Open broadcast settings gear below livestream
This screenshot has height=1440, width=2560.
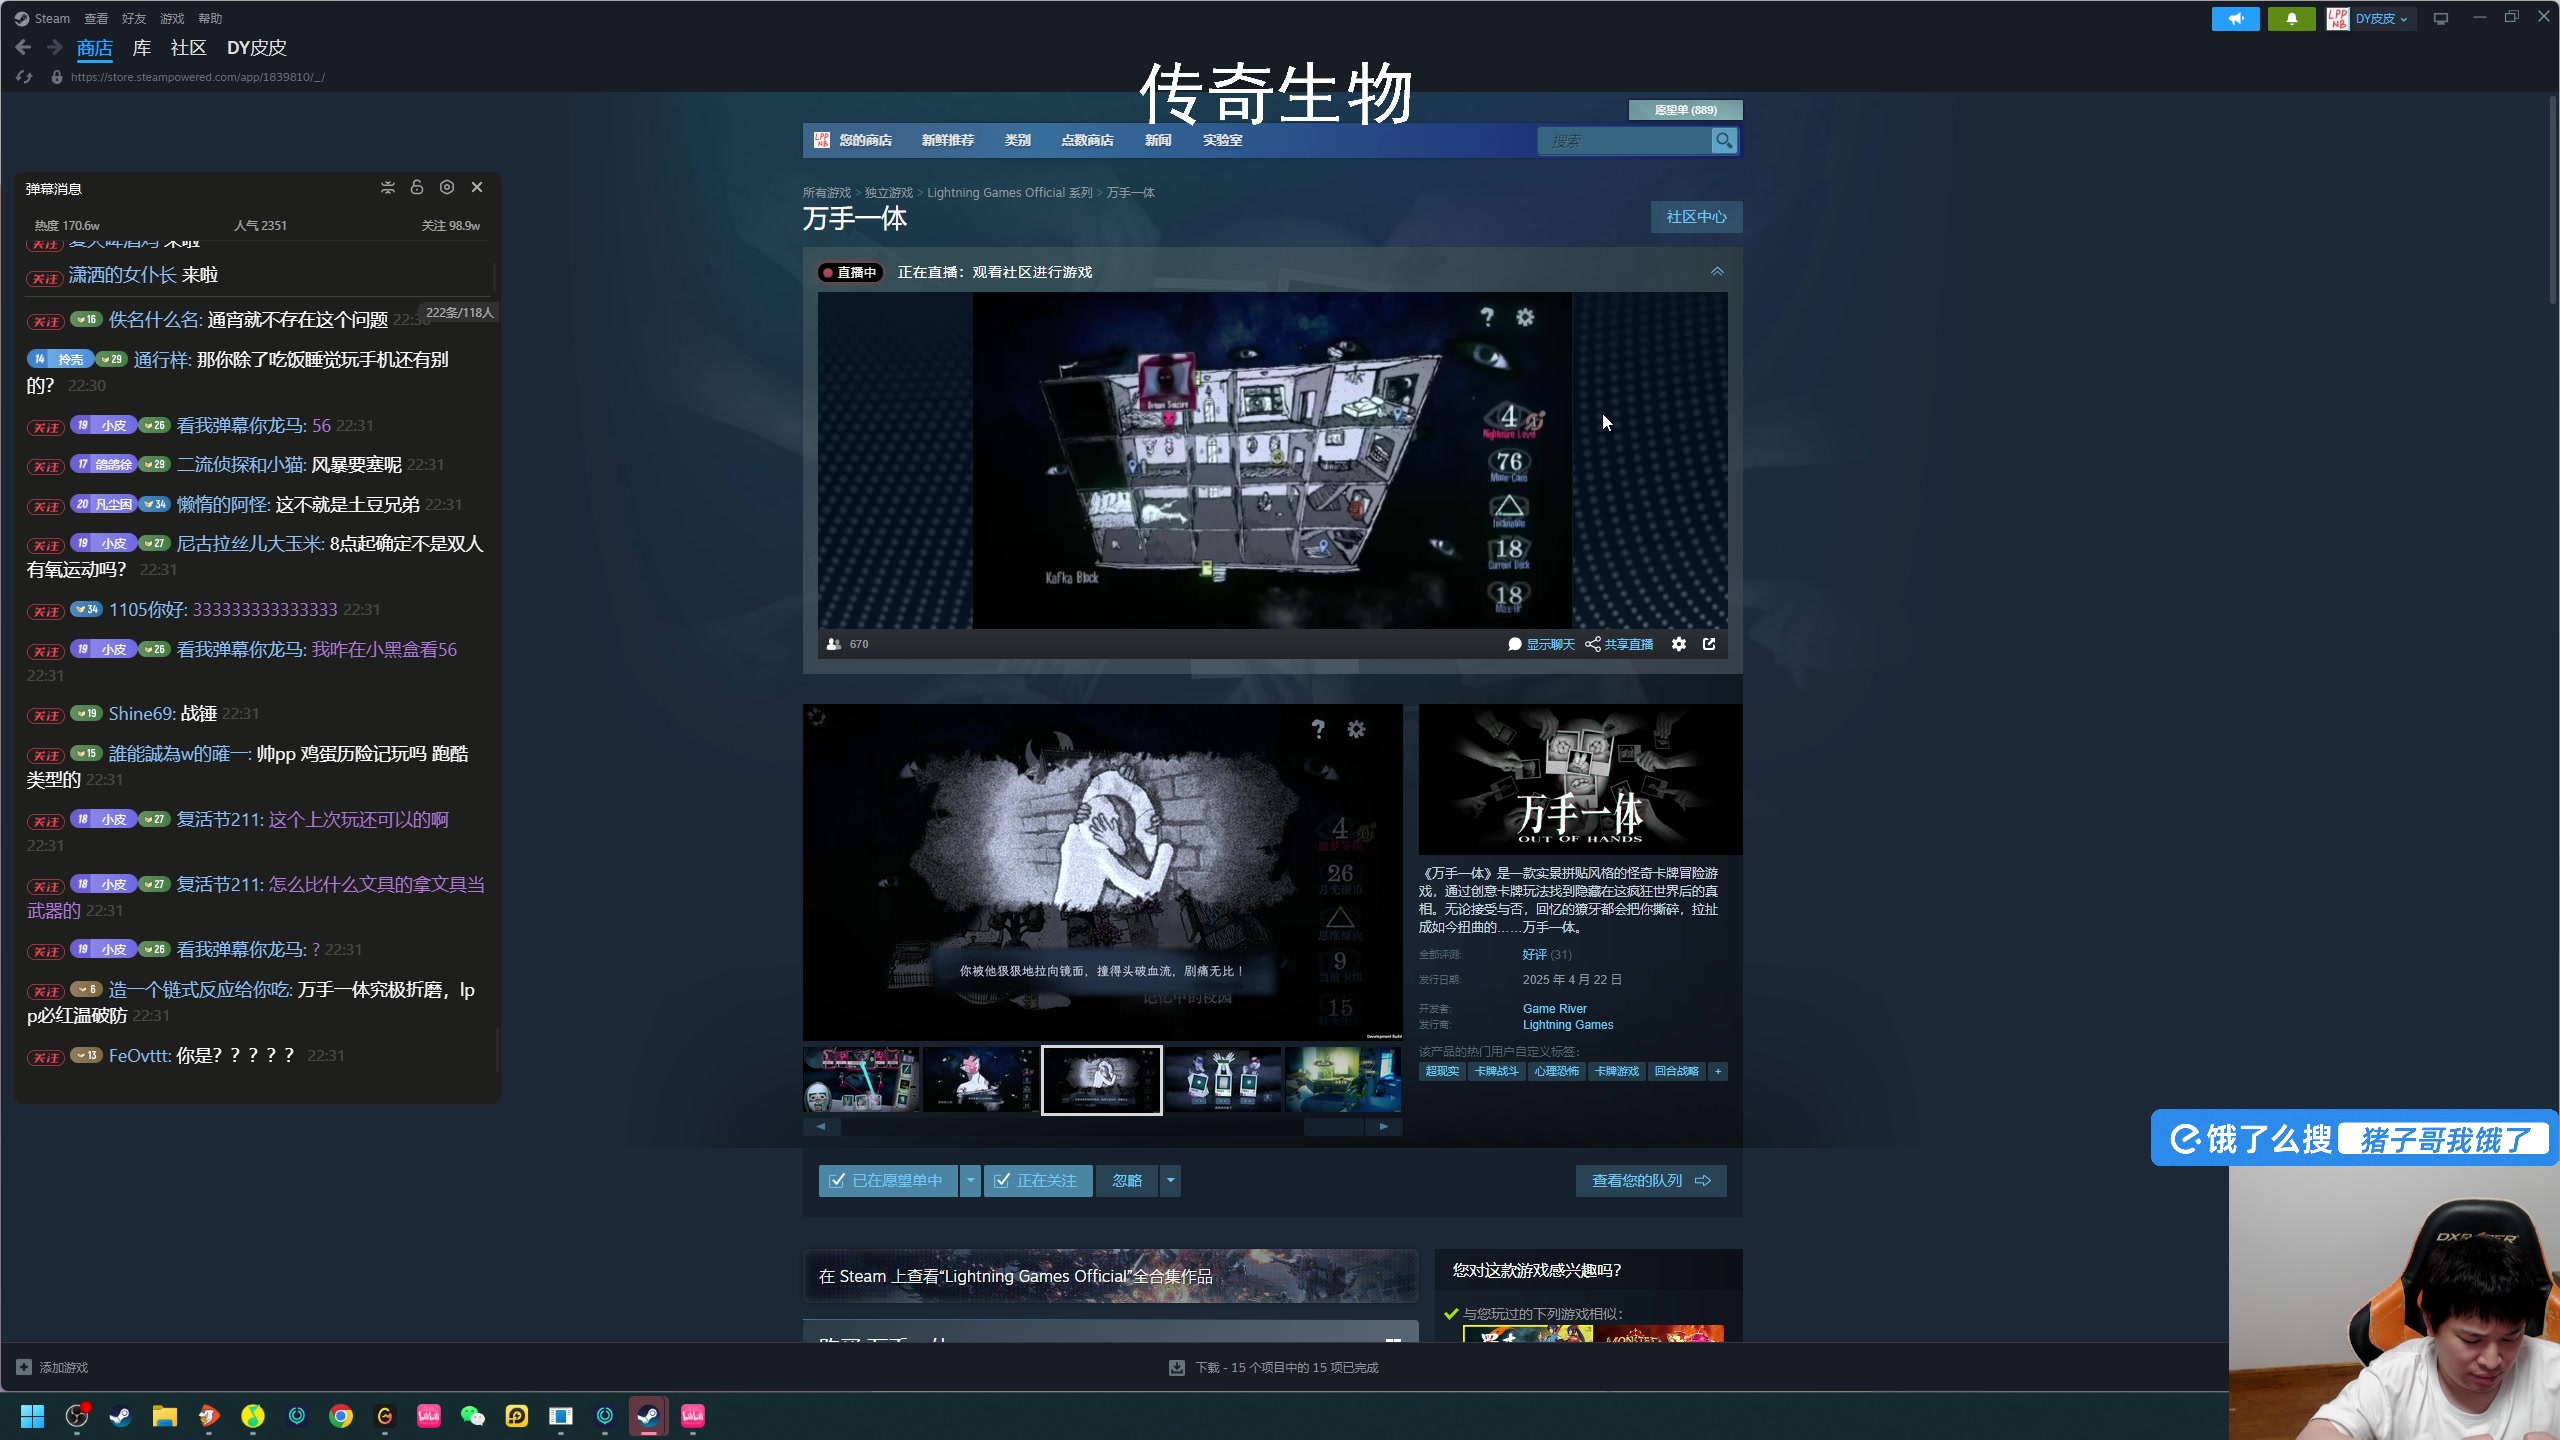pos(1679,644)
